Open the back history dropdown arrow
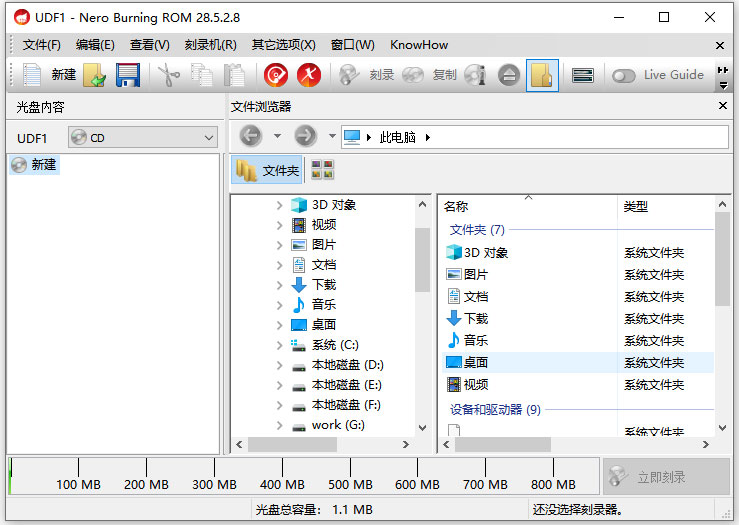 click(x=278, y=136)
